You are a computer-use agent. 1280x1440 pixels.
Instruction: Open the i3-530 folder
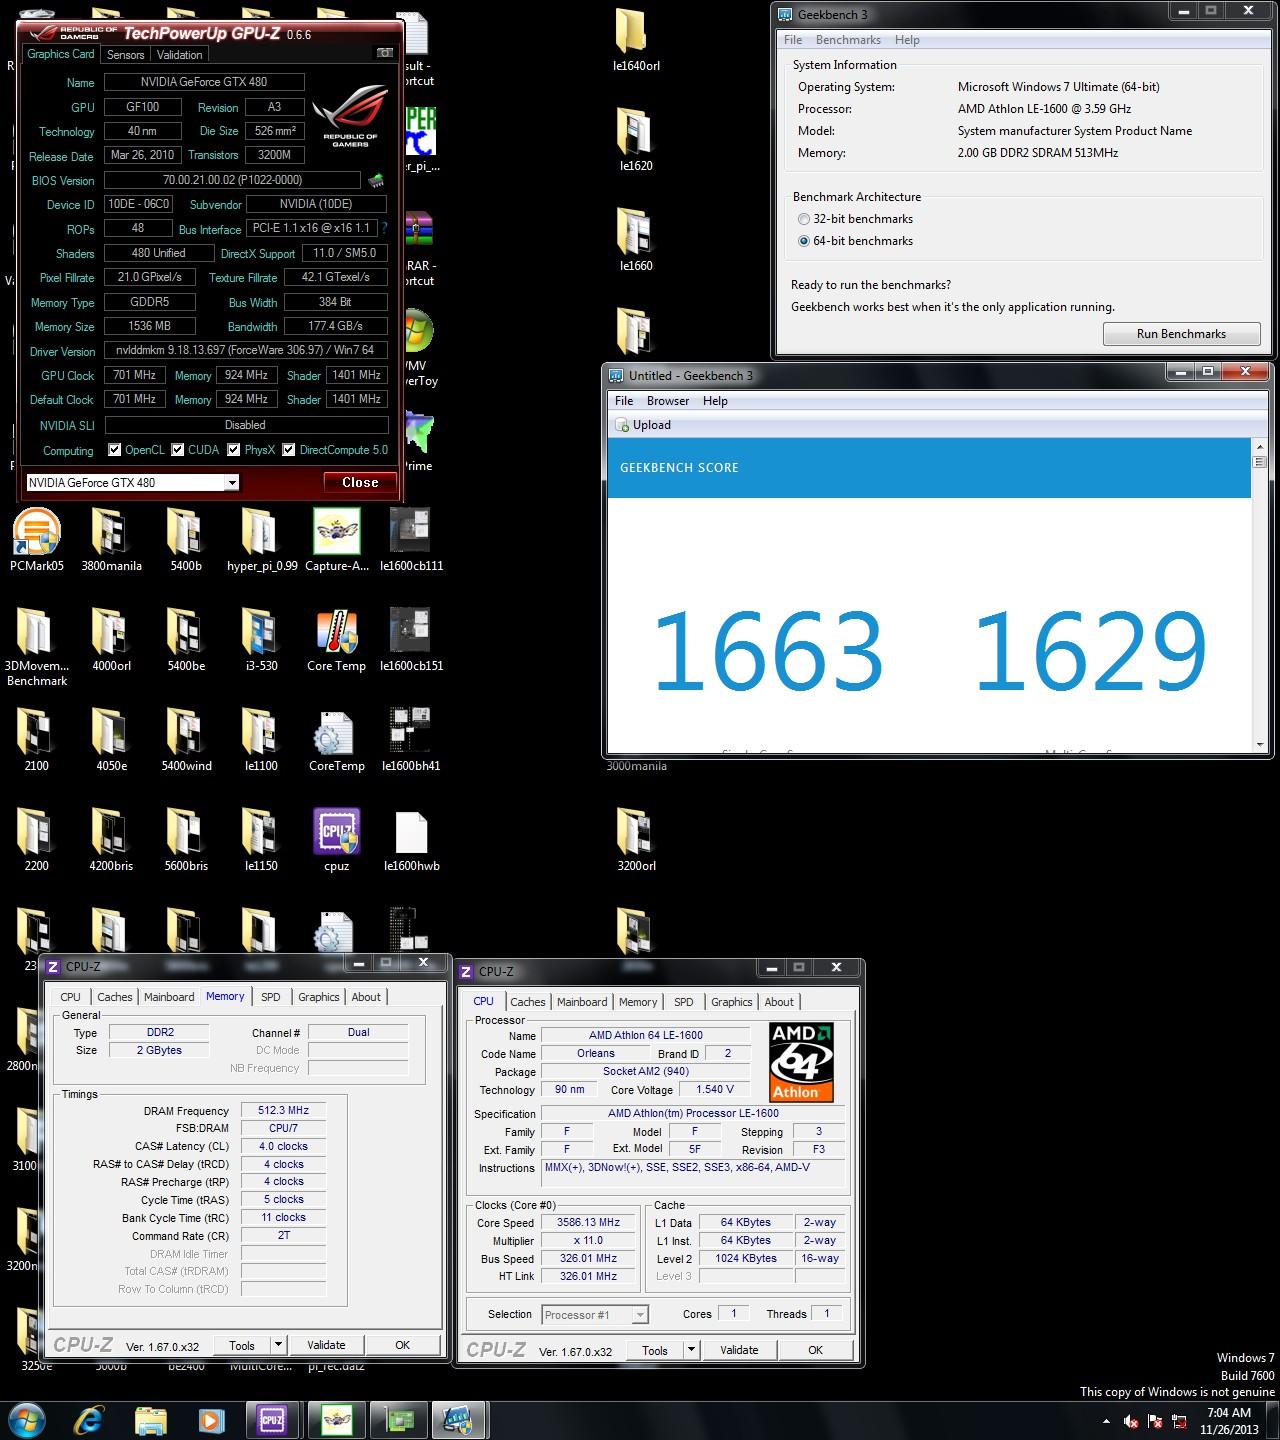(261, 640)
